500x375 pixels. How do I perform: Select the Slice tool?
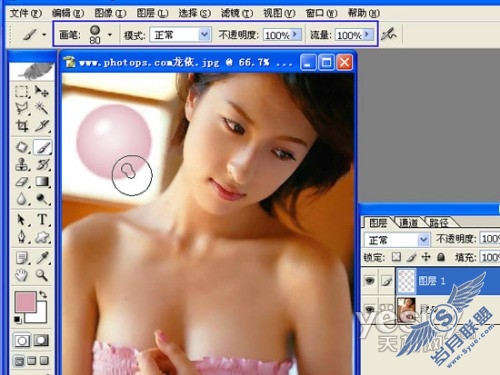pos(42,126)
